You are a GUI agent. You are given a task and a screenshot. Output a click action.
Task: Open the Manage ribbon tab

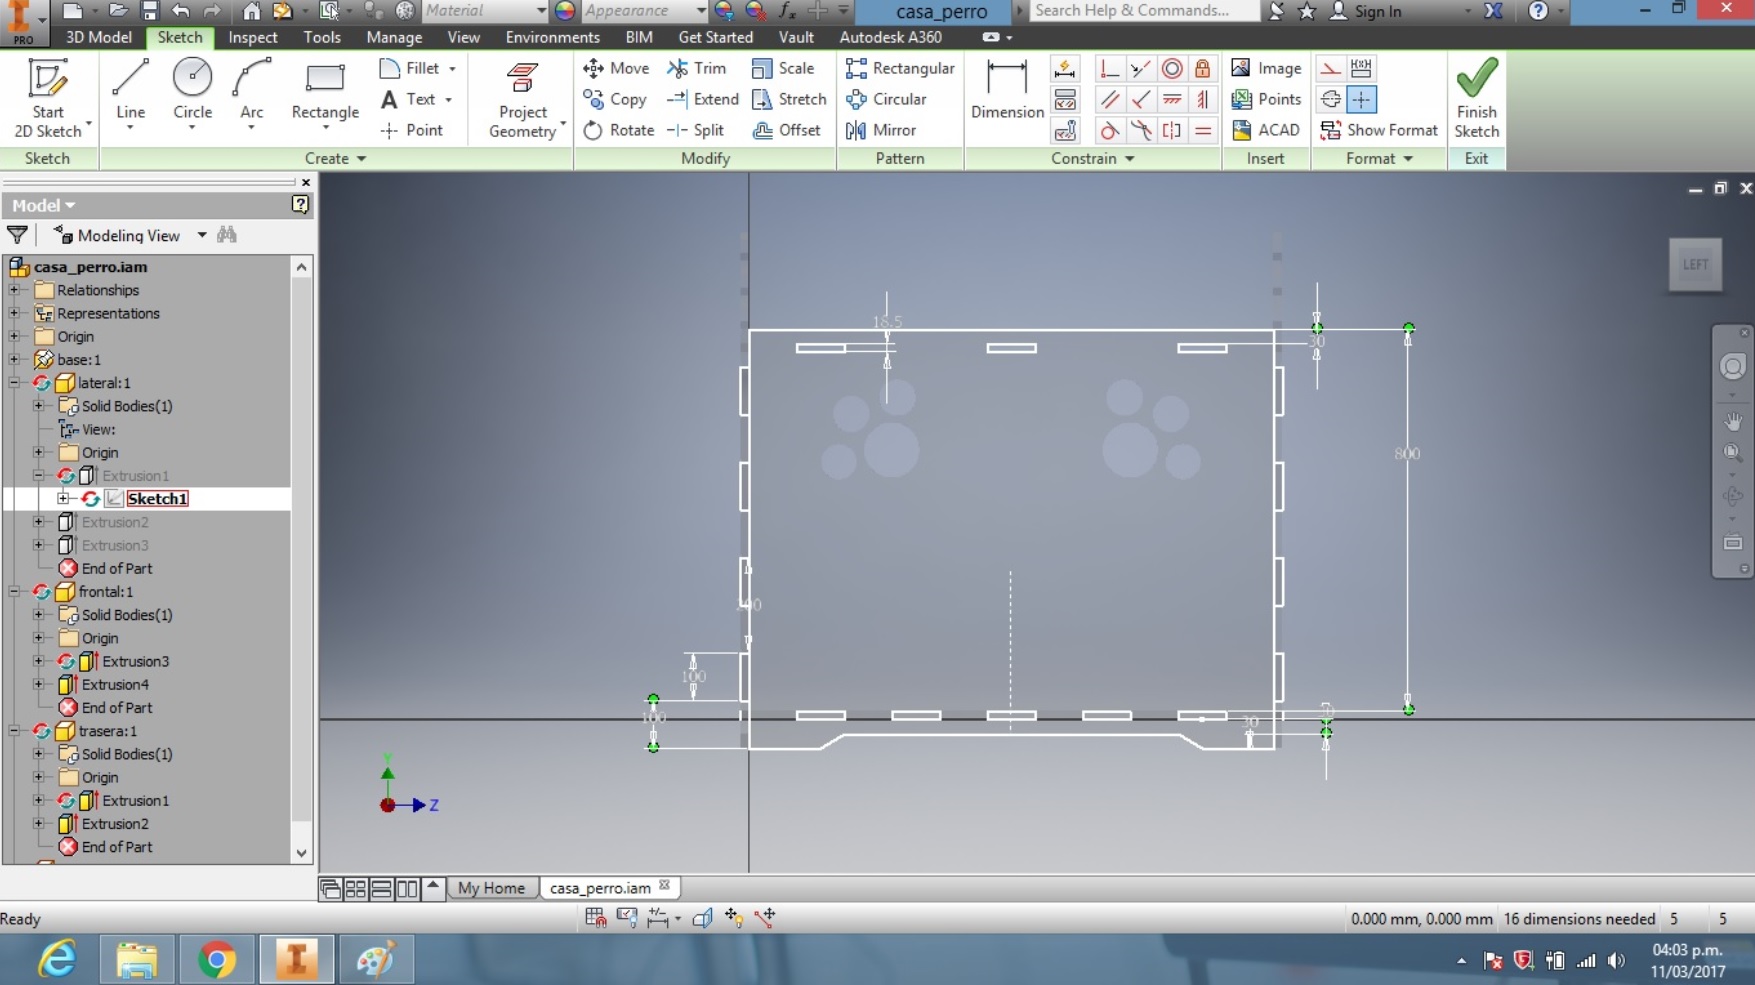coord(394,37)
